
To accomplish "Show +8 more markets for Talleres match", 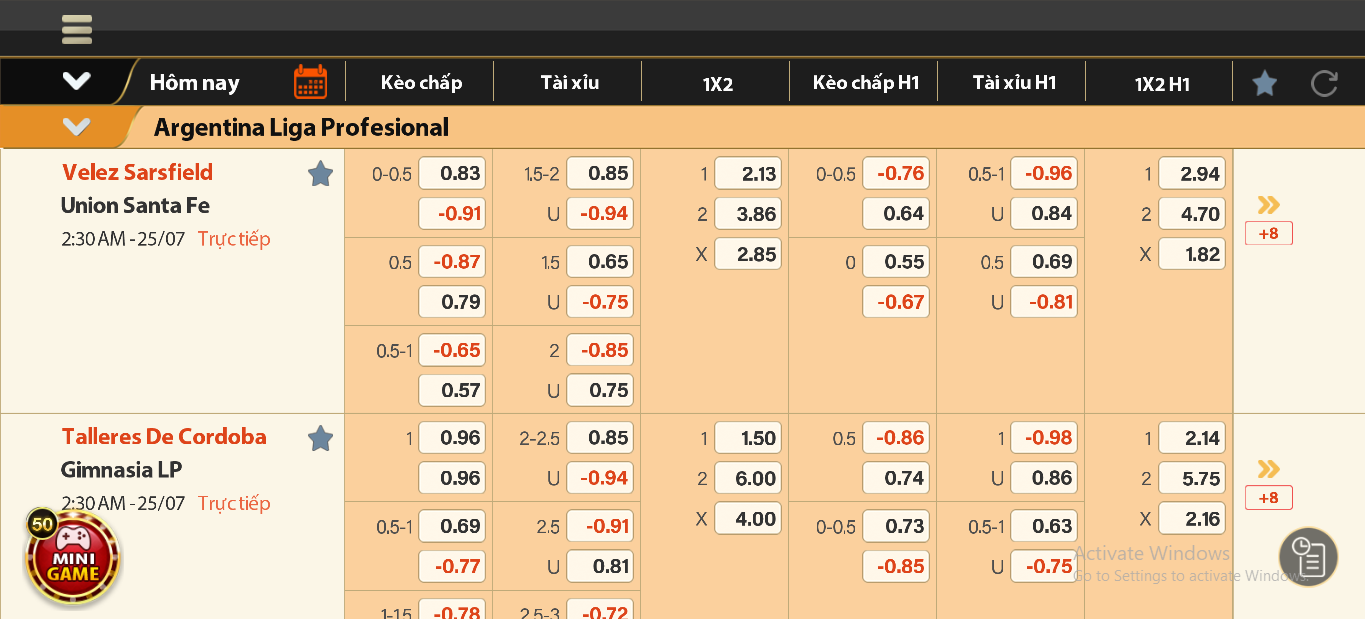I will (x=1268, y=498).
